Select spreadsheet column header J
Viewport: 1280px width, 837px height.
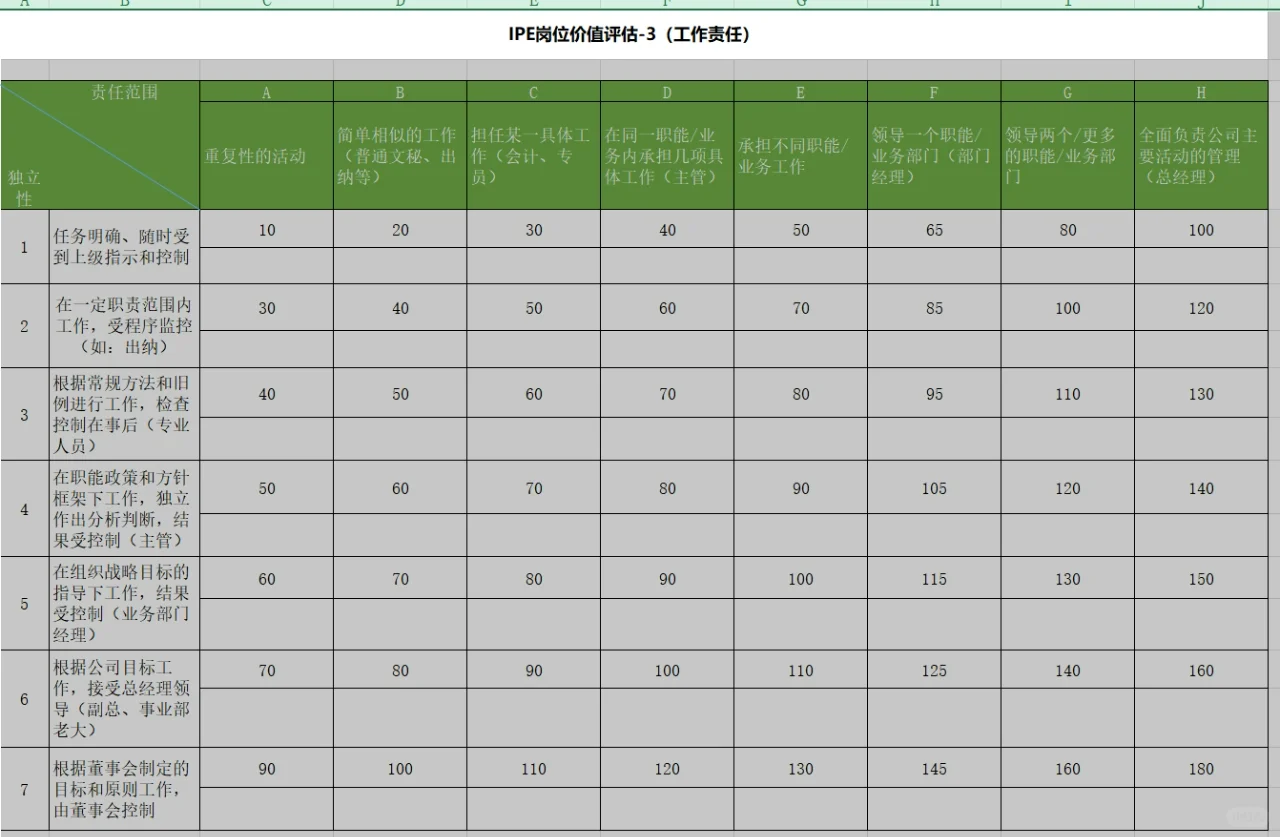tap(1200, 5)
